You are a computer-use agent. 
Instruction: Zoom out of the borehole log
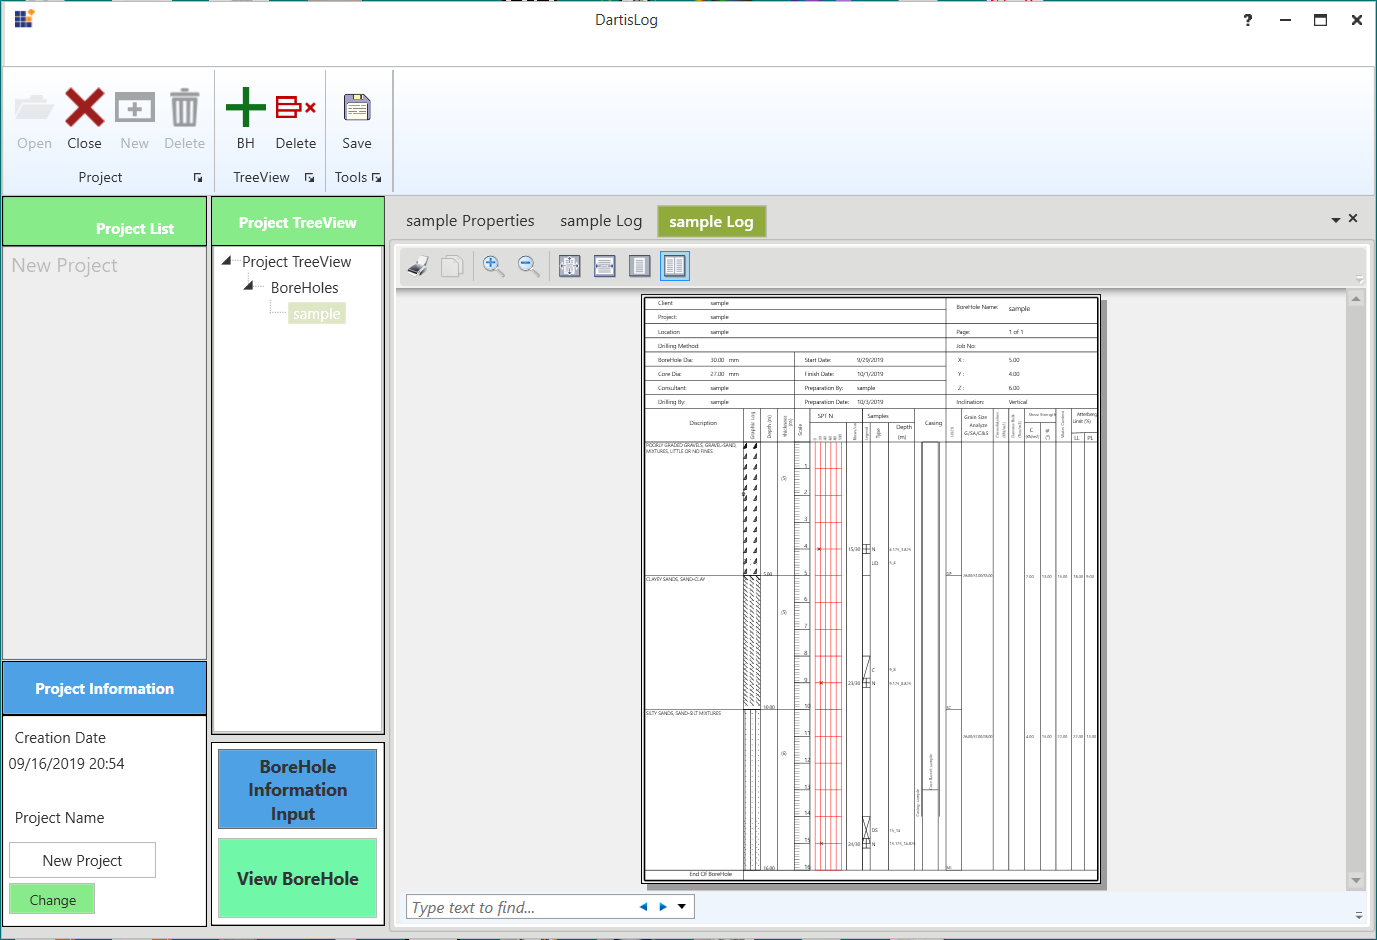pyautogui.click(x=528, y=266)
